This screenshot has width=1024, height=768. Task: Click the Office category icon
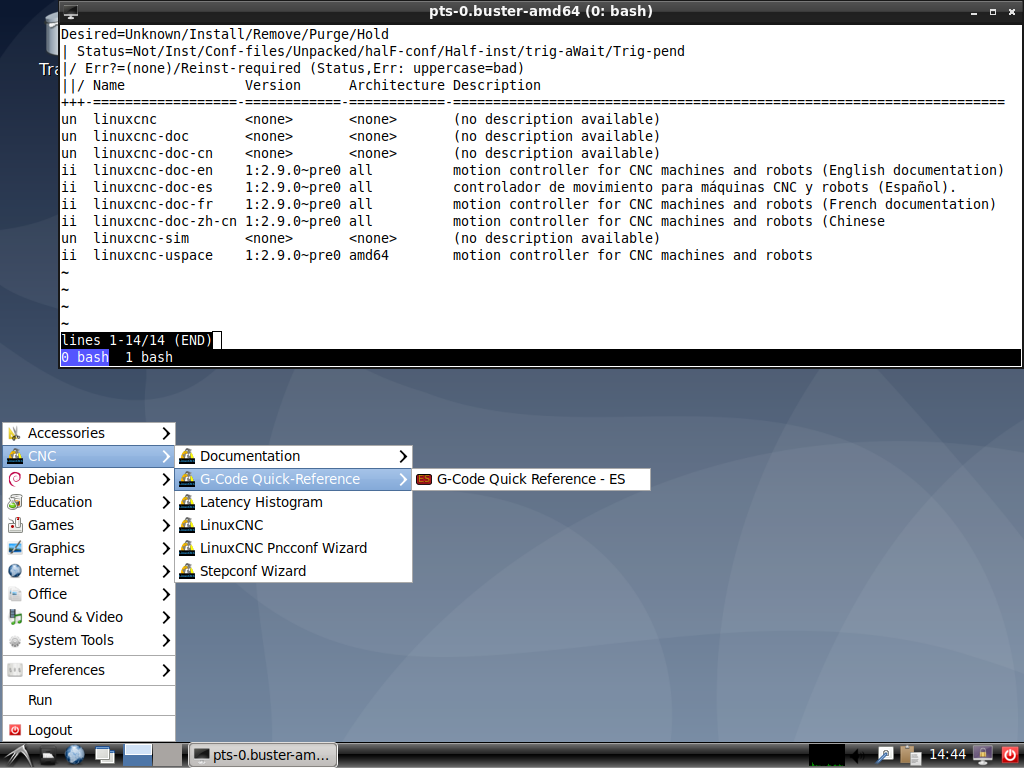(x=14, y=594)
